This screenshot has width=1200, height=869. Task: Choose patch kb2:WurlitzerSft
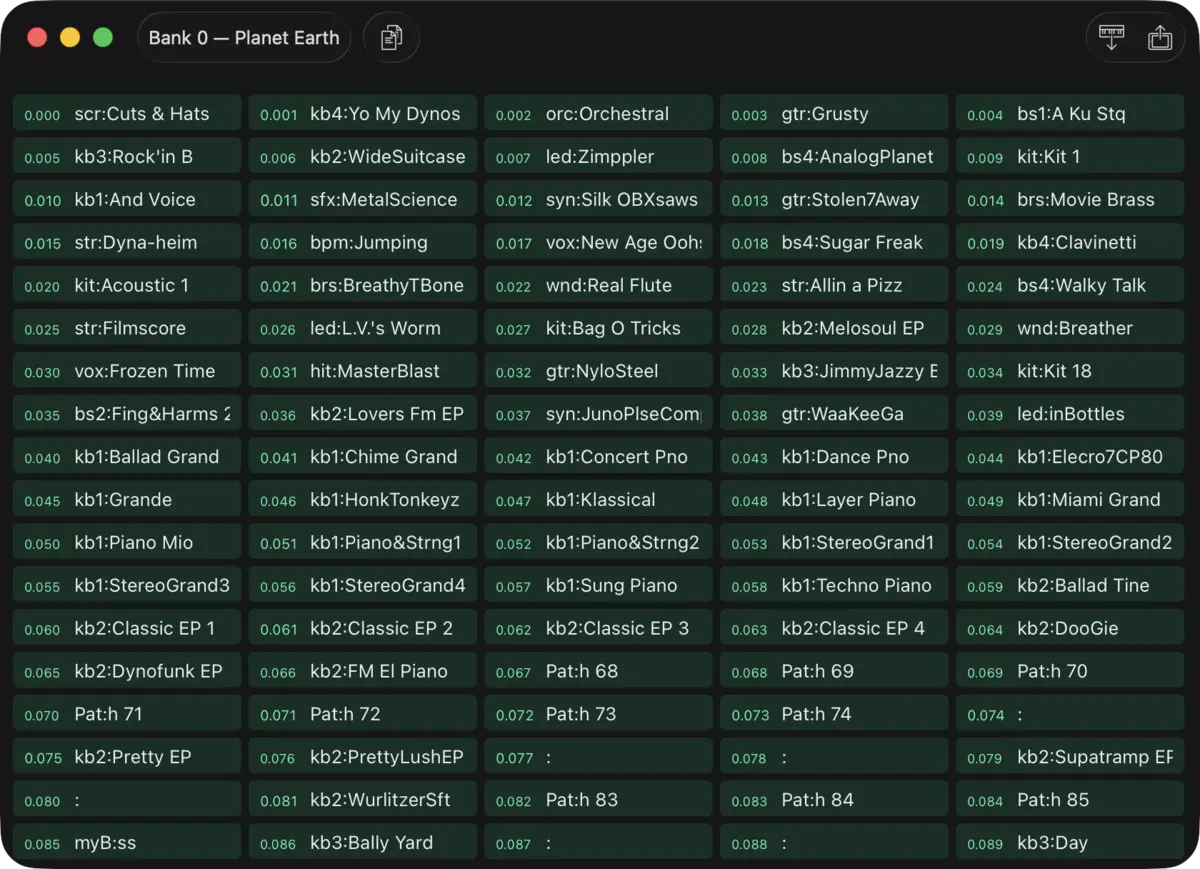364,801
